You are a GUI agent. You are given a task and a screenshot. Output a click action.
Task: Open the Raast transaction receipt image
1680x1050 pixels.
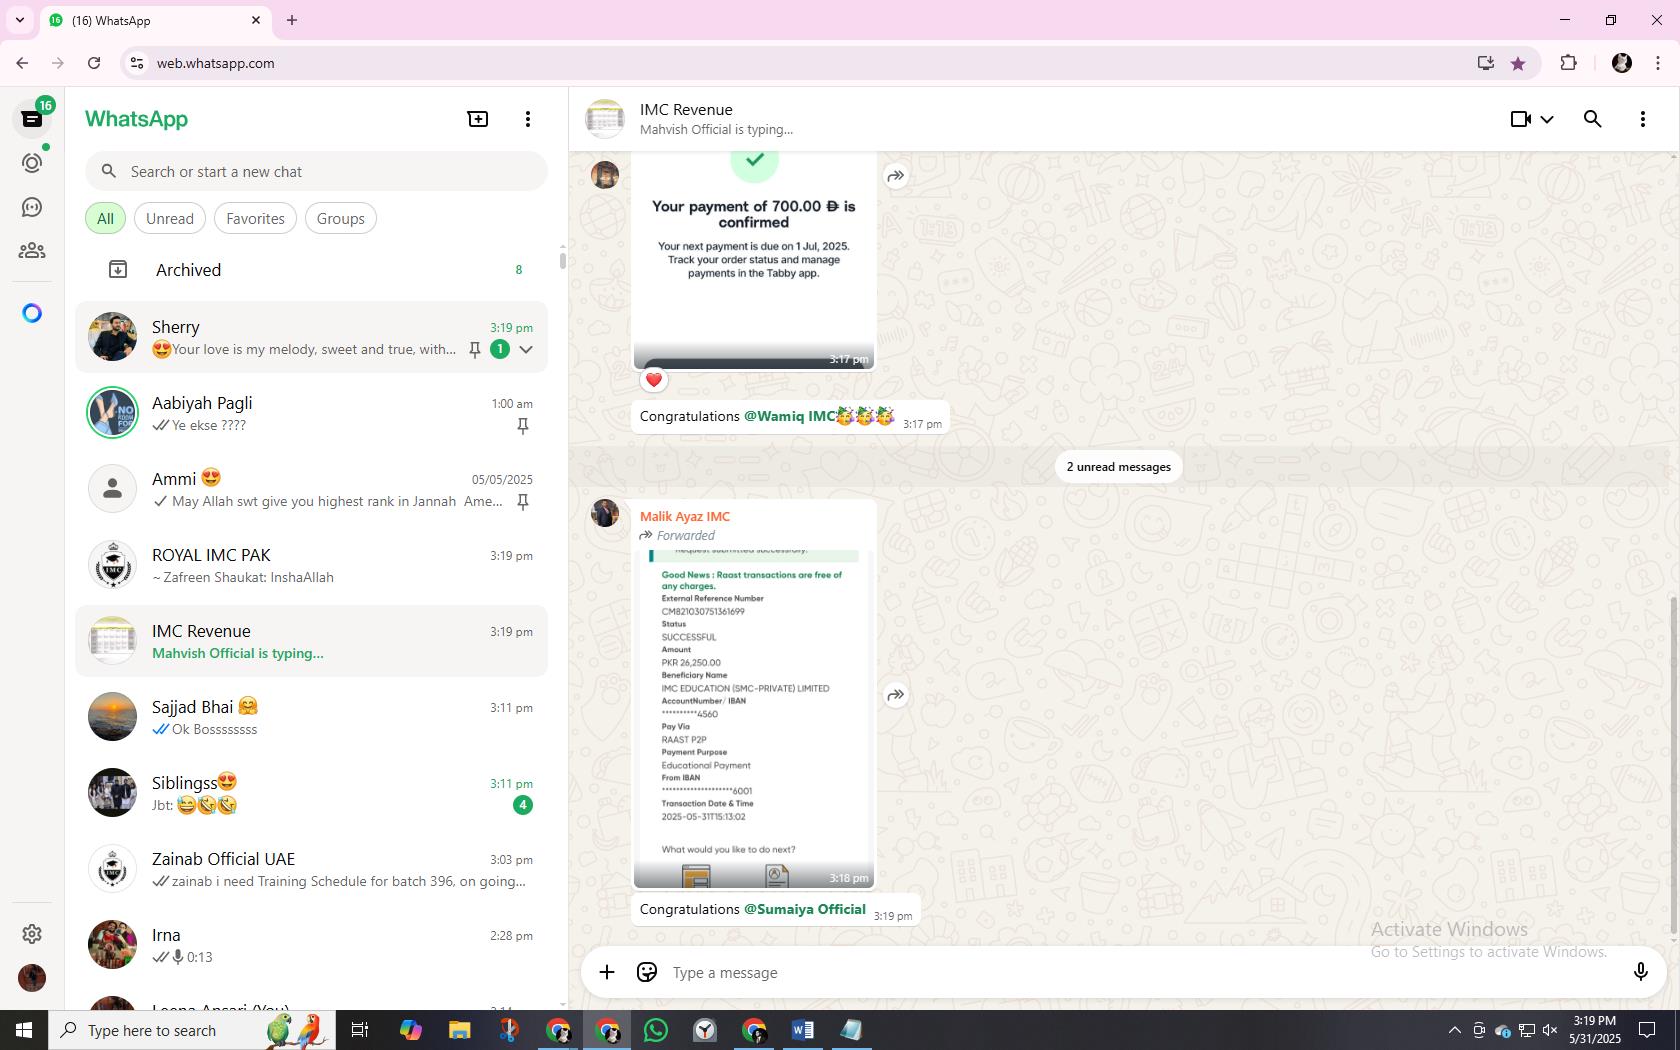(x=754, y=718)
